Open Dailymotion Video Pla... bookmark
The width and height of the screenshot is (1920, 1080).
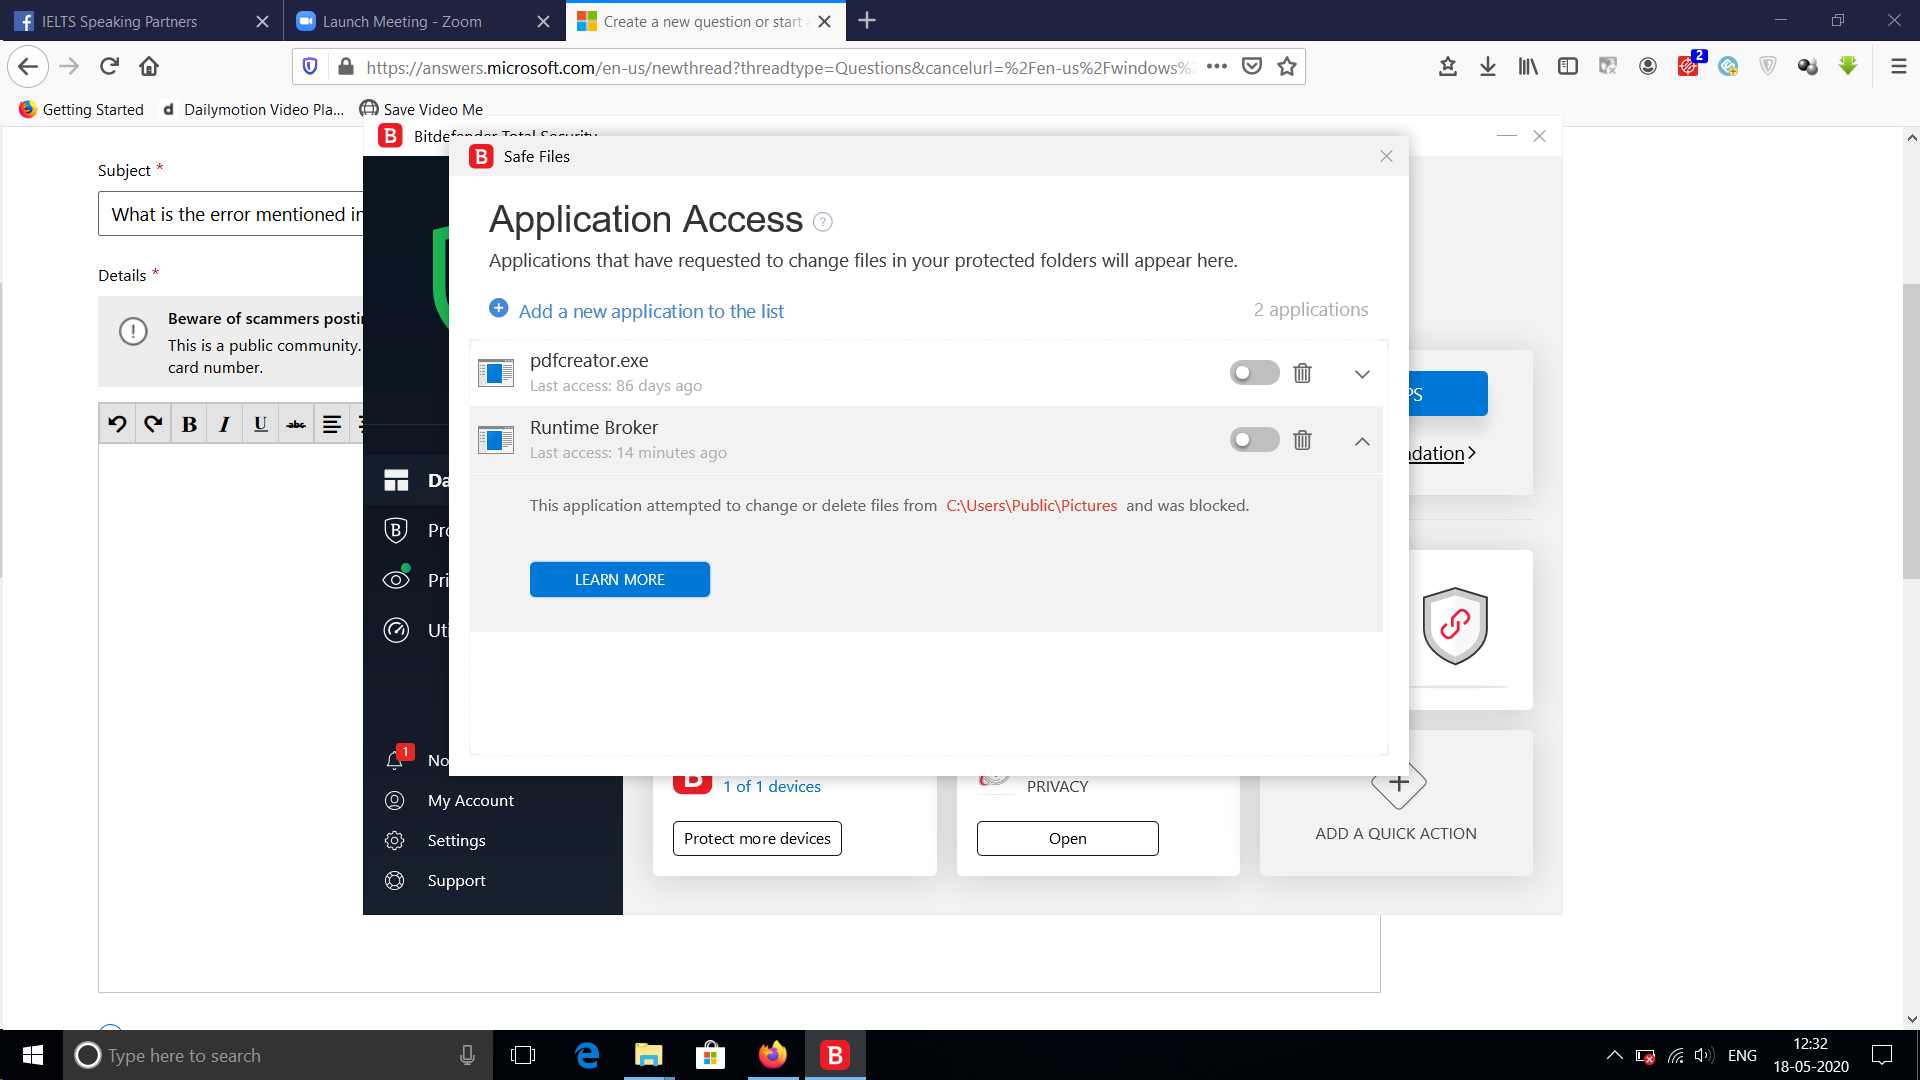(x=253, y=110)
